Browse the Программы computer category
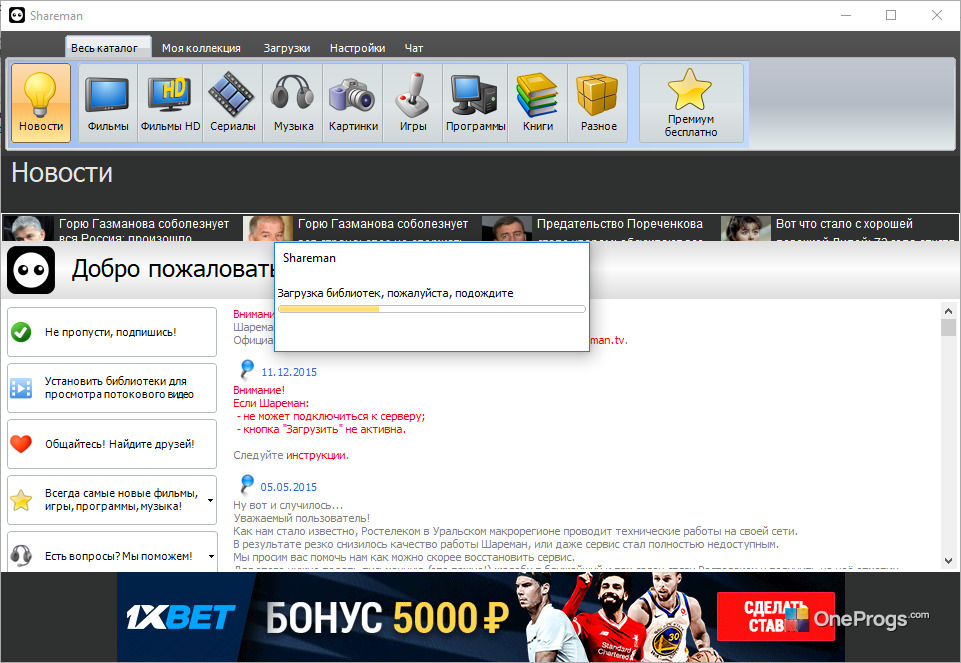Screen dimensions: 961x663 coord(475,103)
